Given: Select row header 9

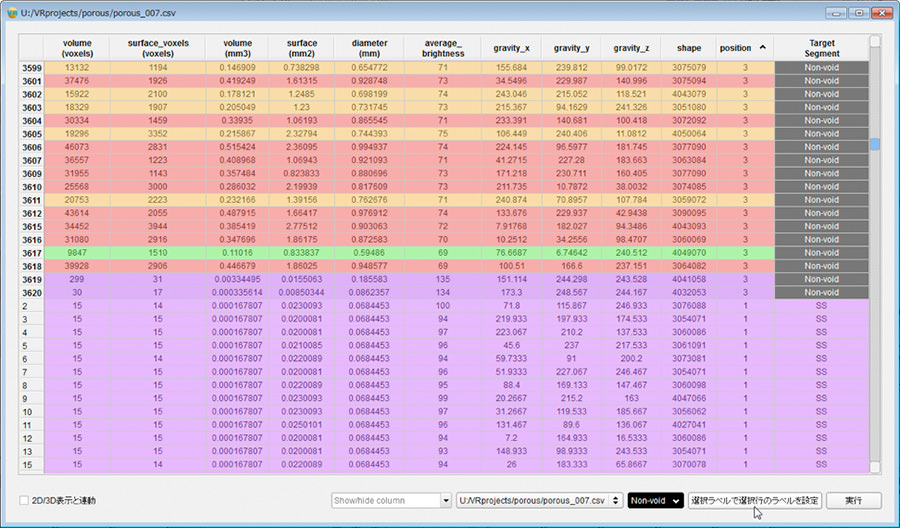Looking at the screenshot, I should (32, 398).
